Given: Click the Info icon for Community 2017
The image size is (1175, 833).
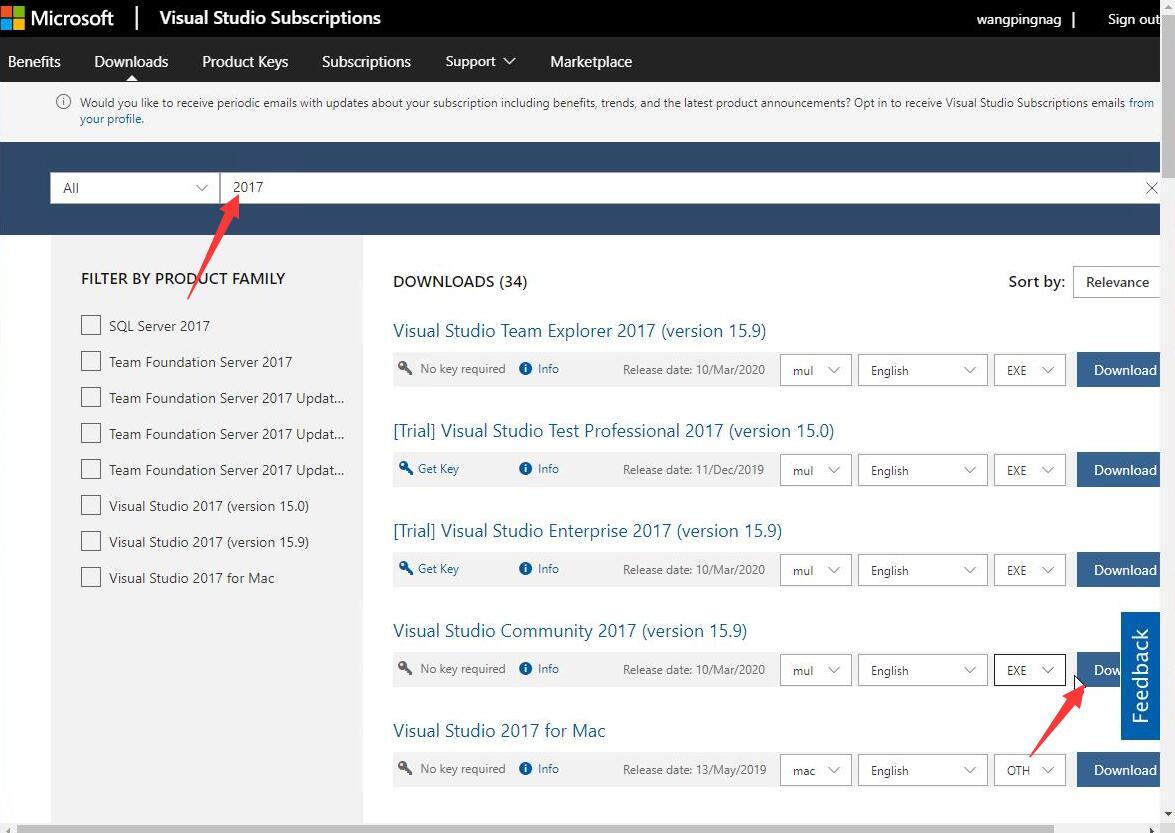Looking at the screenshot, I should (526, 669).
